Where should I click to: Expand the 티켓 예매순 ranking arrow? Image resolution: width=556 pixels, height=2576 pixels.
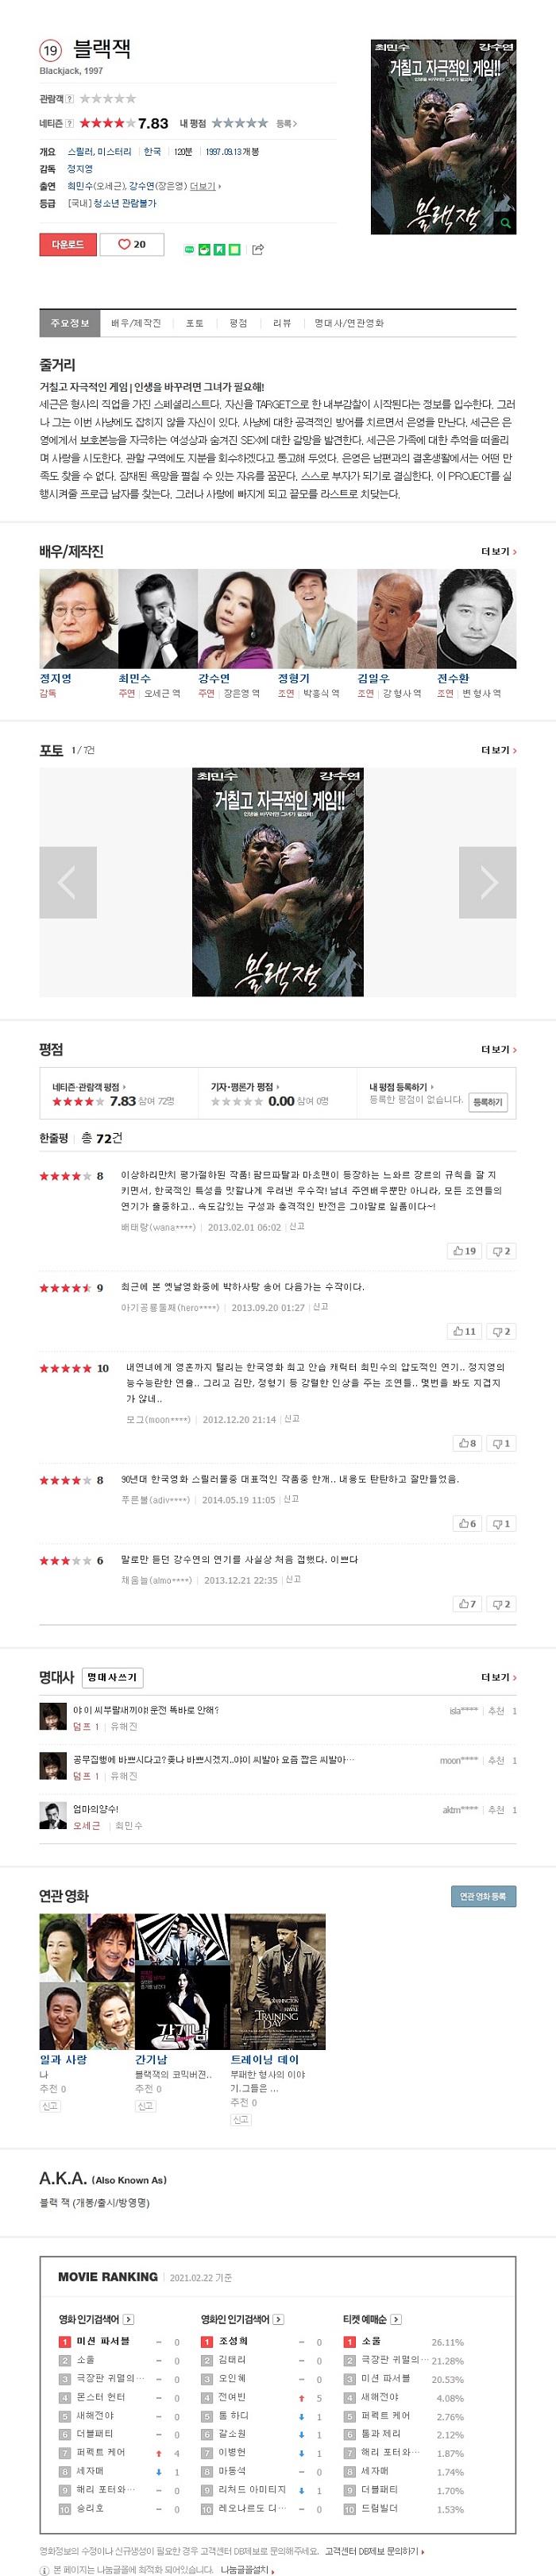pos(396,2319)
